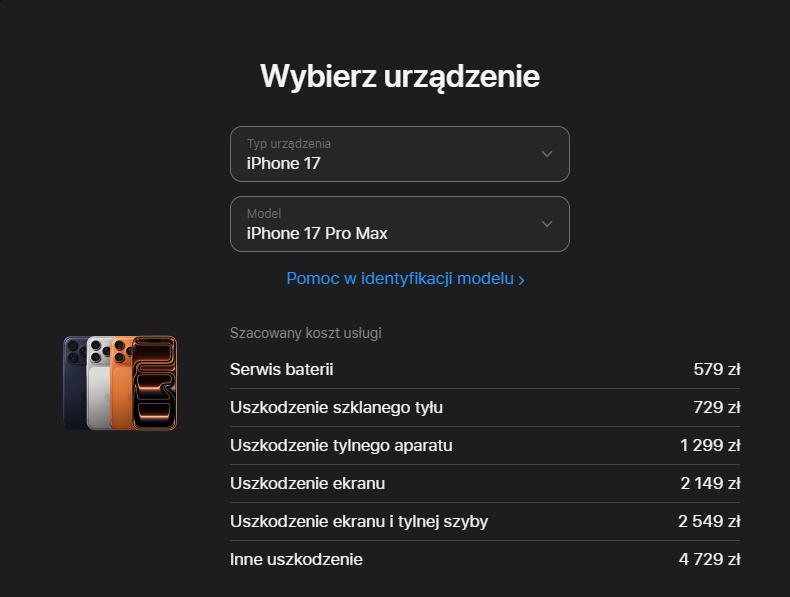Click the silver iPhone in the image
The width and height of the screenshot is (790, 597).
pyautogui.click(x=99, y=383)
